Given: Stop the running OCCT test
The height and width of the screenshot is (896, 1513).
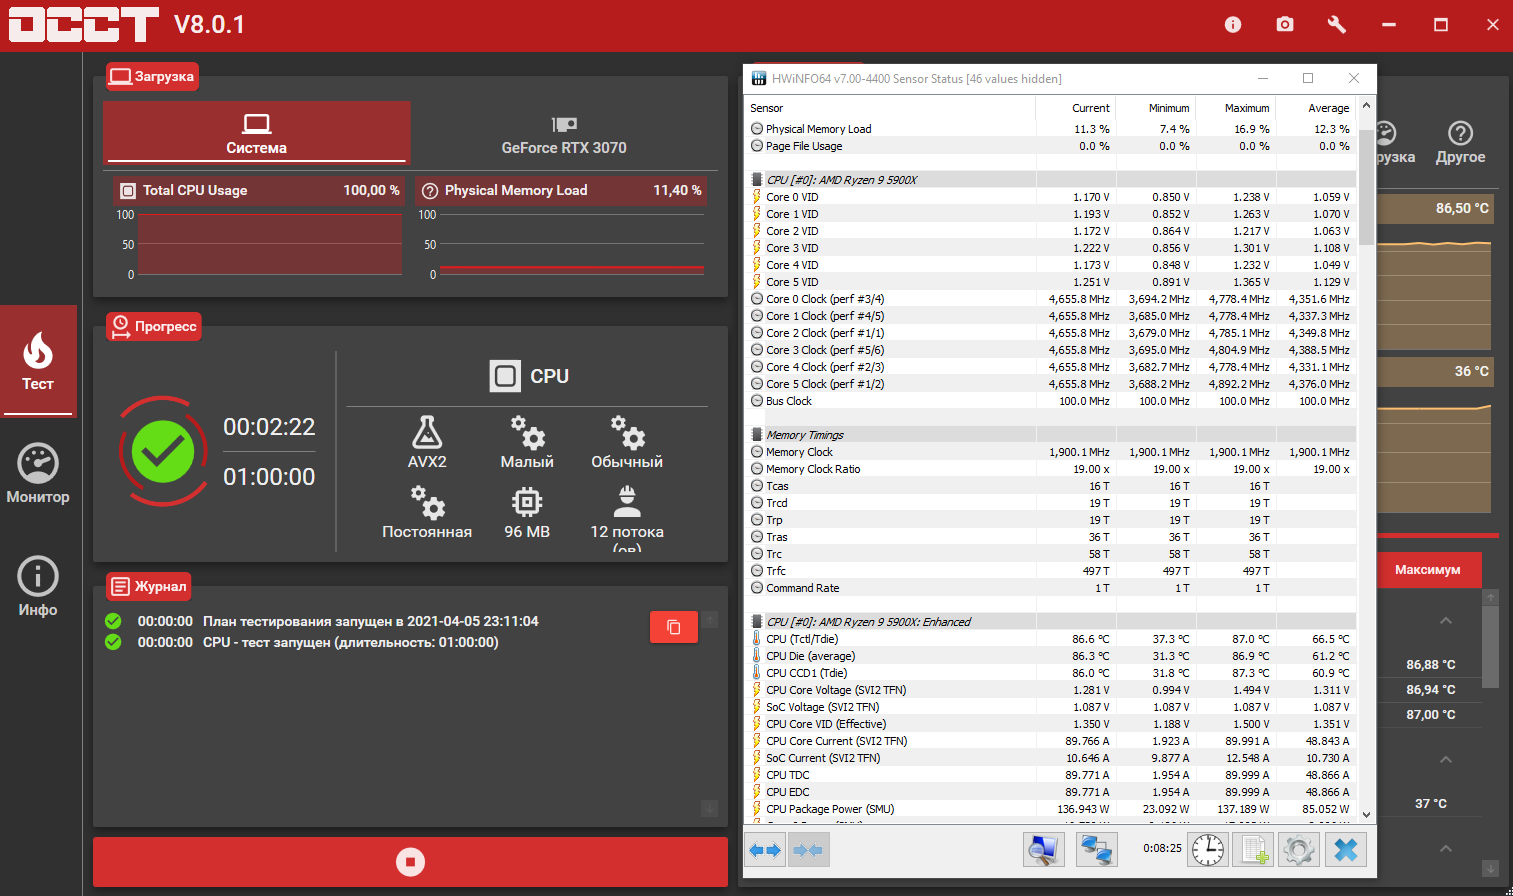Looking at the screenshot, I should click(x=410, y=861).
